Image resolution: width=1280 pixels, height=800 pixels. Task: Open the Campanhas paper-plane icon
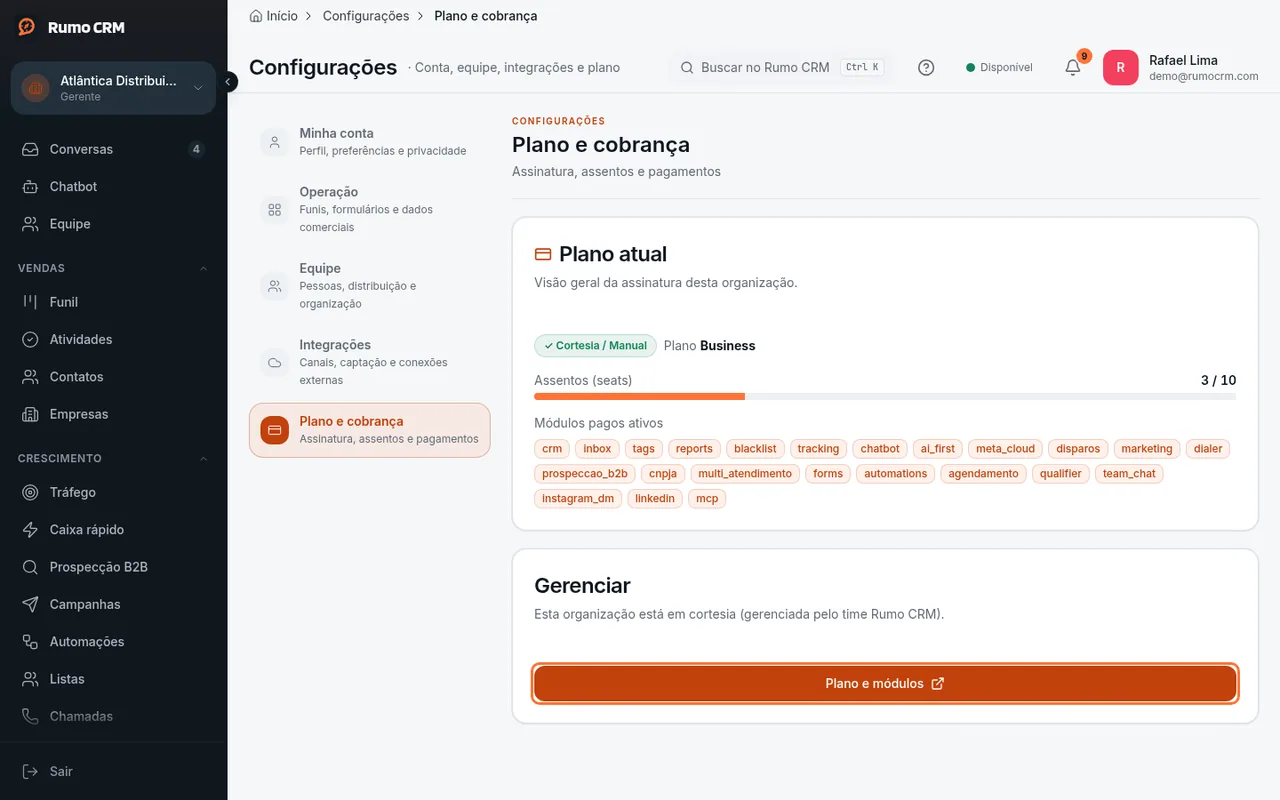click(x=31, y=604)
